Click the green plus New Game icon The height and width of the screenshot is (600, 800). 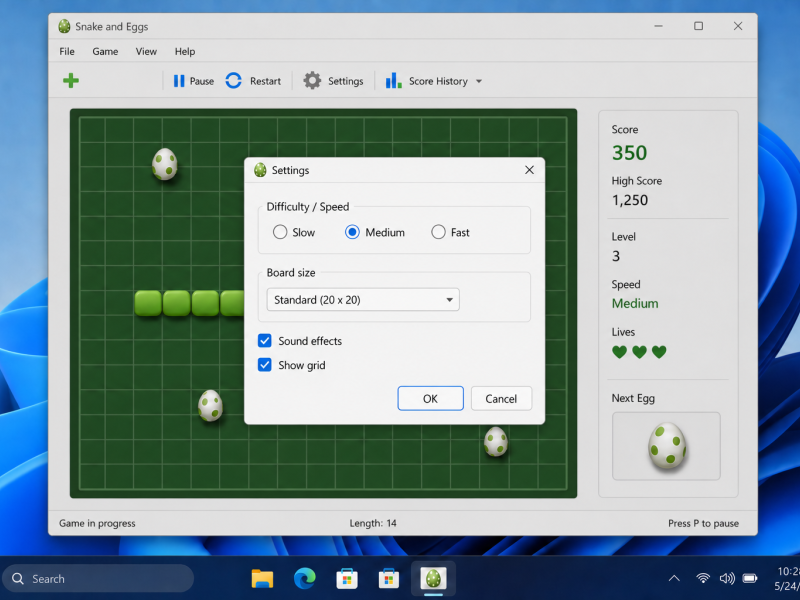pyautogui.click(x=71, y=81)
